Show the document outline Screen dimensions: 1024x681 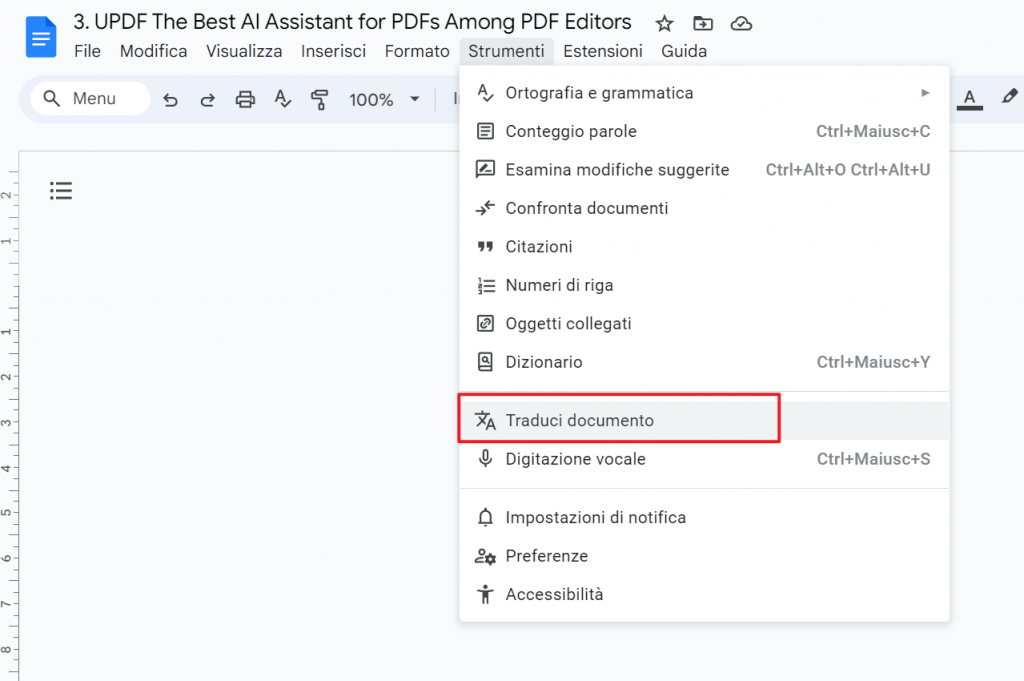61,190
